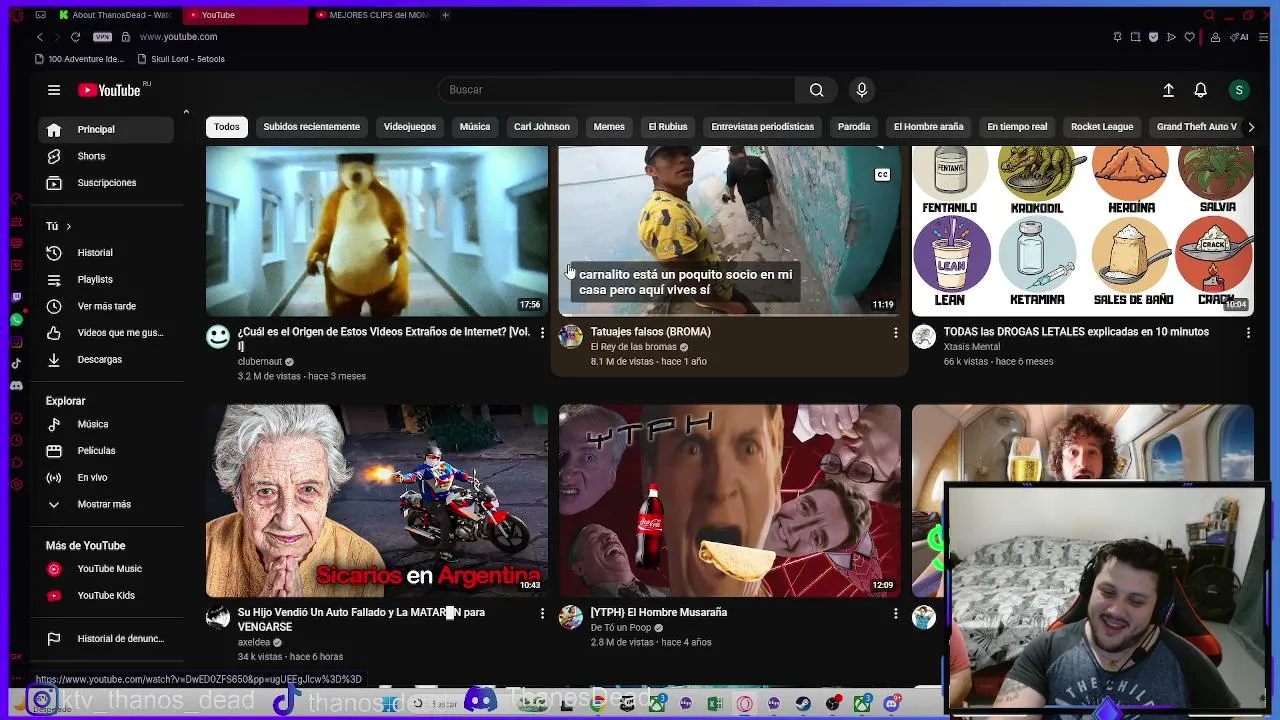The width and height of the screenshot is (1280, 720).
Task: Open options menu for El Hombre Musaraña
Action: (x=895, y=613)
